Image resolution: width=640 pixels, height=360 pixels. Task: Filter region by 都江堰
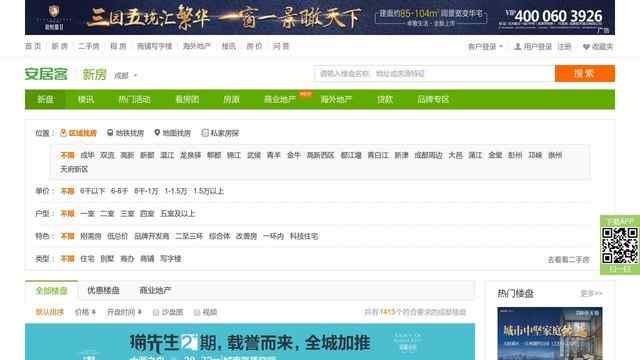(x=351, y=155)
